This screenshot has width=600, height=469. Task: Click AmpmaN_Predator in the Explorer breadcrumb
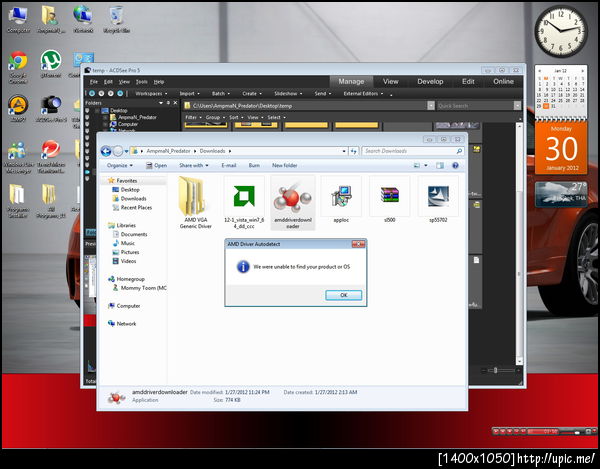pos(168,151)
